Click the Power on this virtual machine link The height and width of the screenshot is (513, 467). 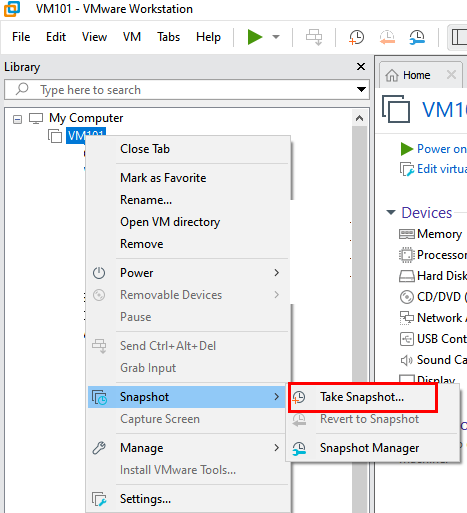(442, 149)
